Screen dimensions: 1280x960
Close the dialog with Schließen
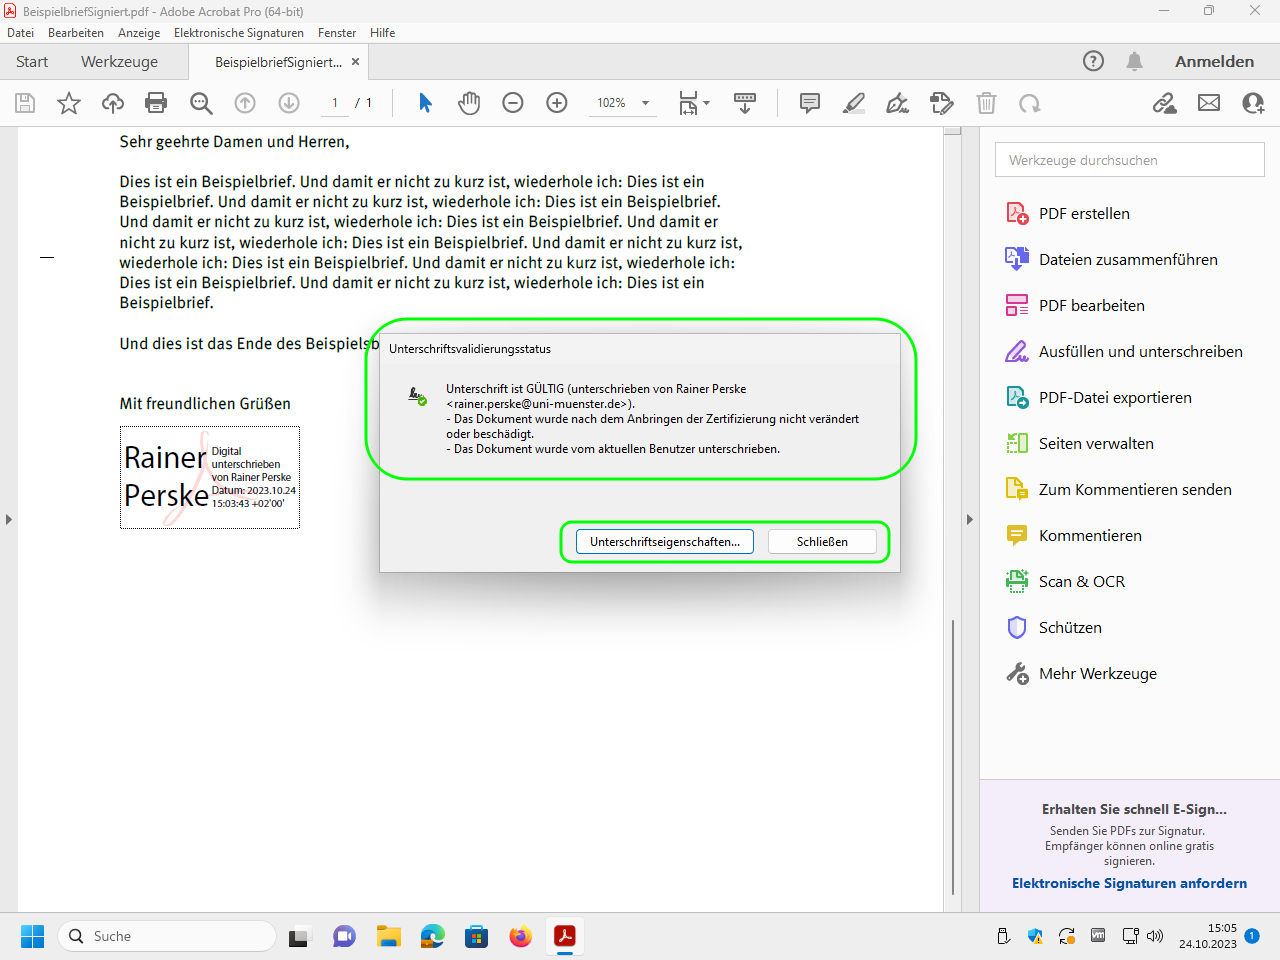click(822, 542)
